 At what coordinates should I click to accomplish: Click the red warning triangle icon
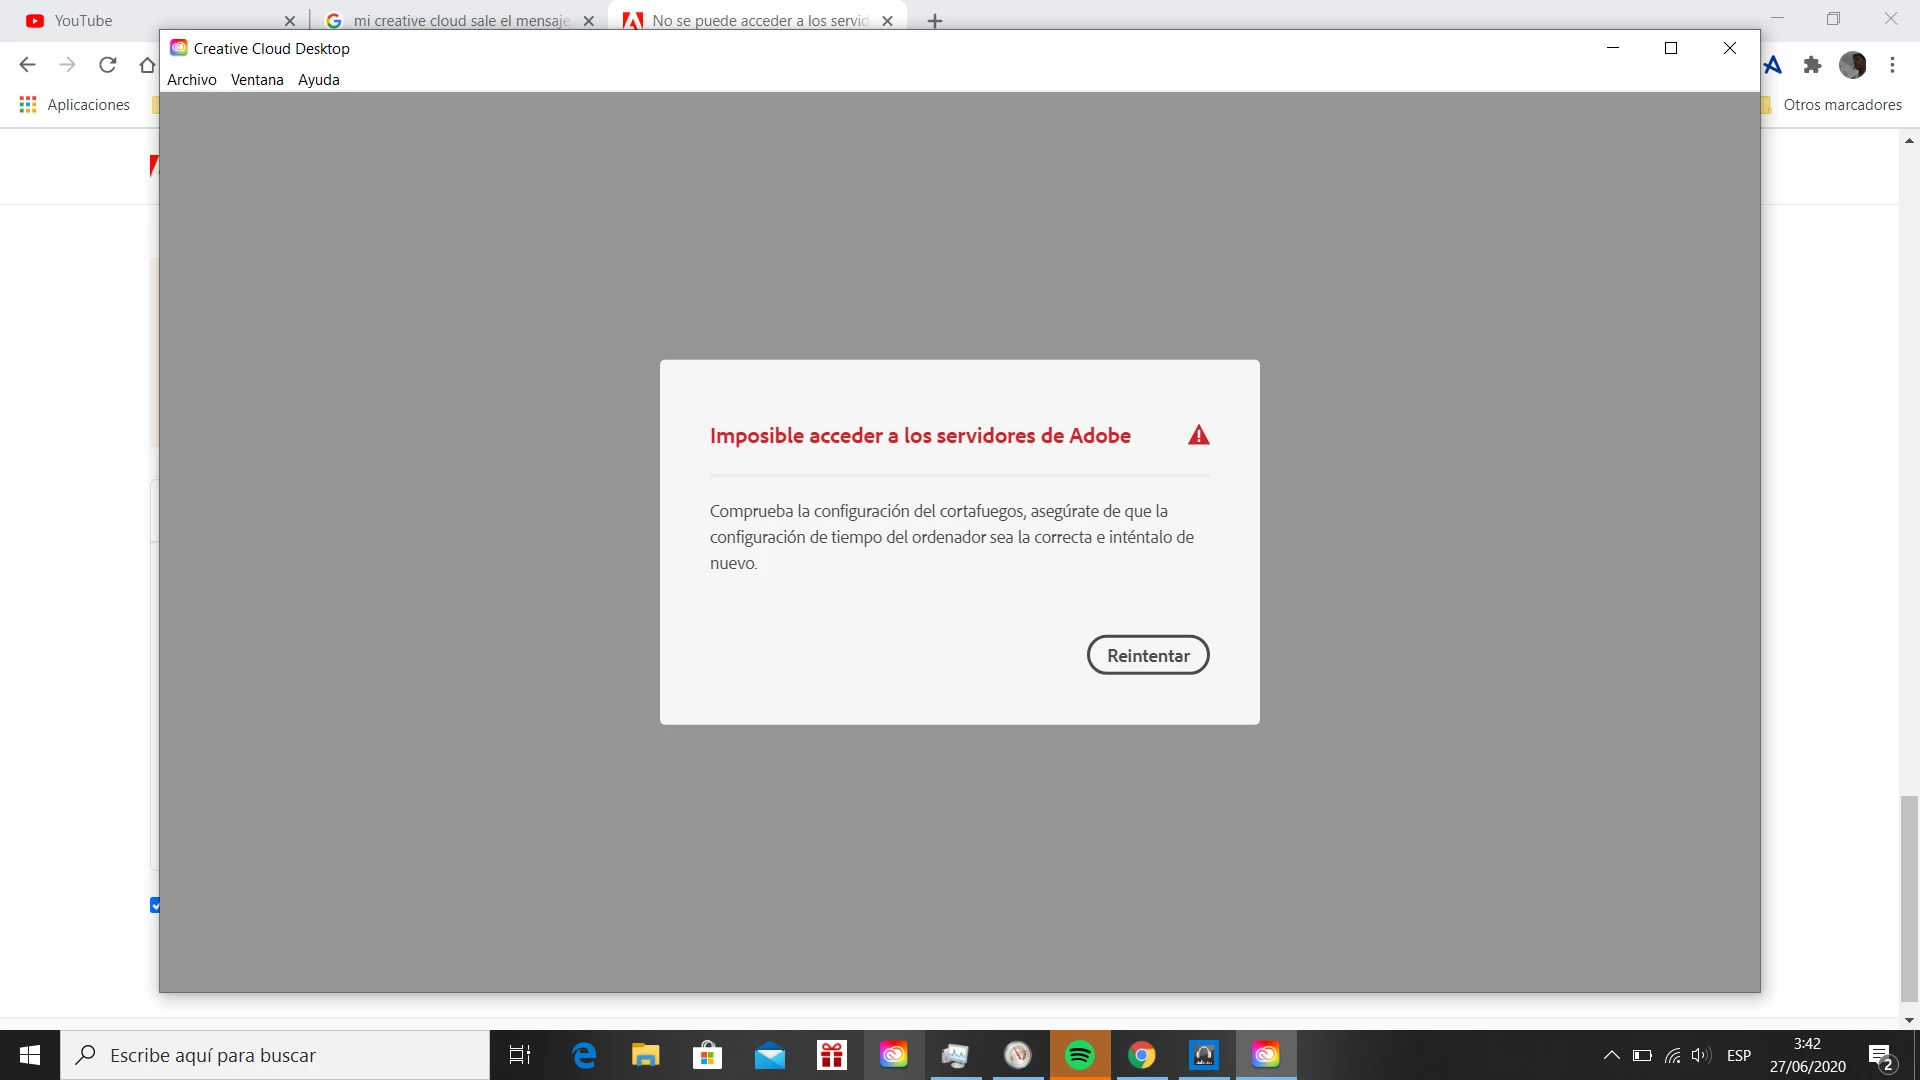(1198, 435)
